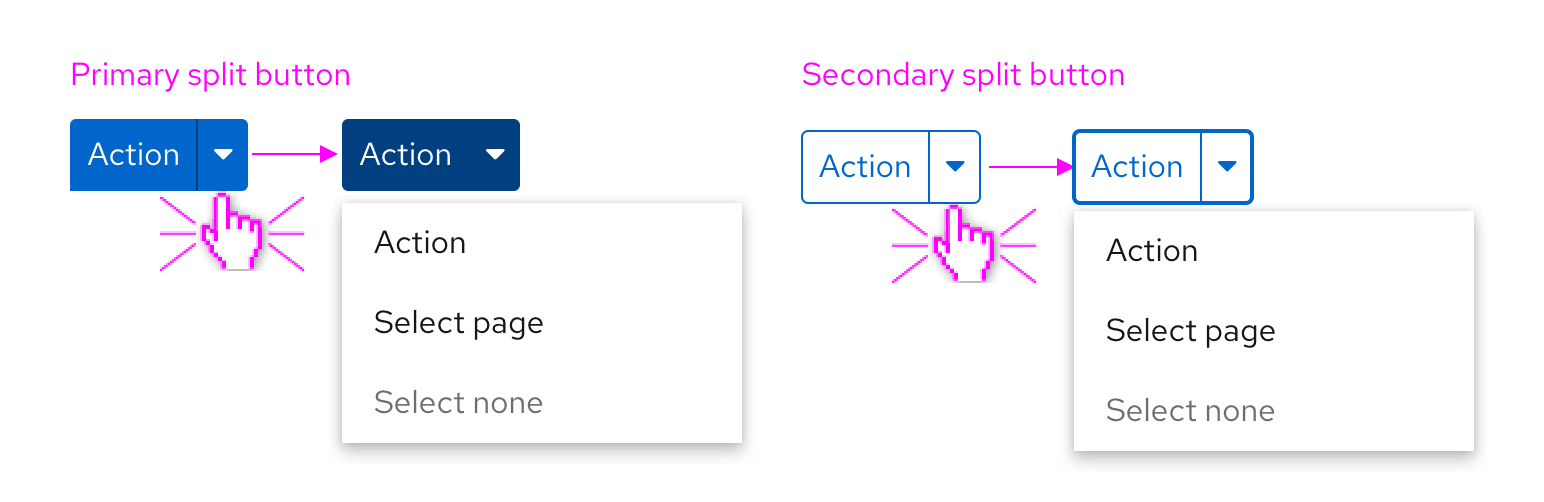Image resolution: width=1544 pixels, height=502 pixels.
Task: Click Action on the thin-outlined secondary button
Action: [x=865, y=167]
